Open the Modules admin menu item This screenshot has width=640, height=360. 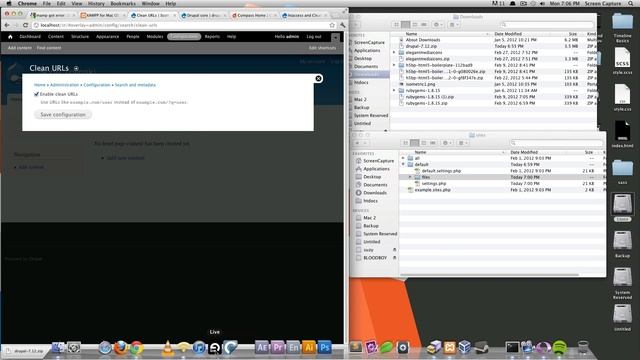[155, 37]
